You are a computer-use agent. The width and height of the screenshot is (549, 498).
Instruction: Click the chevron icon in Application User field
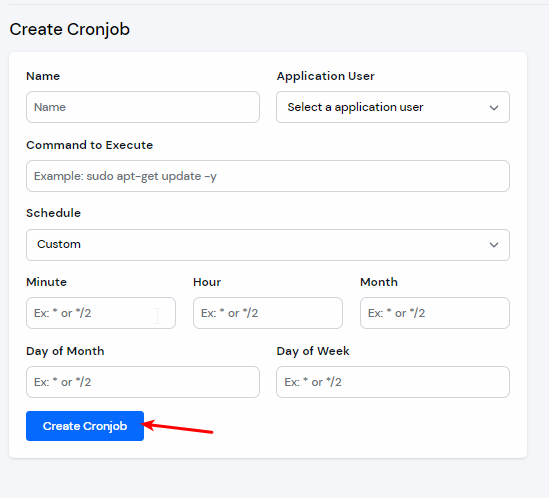click(x=494, y=108)
